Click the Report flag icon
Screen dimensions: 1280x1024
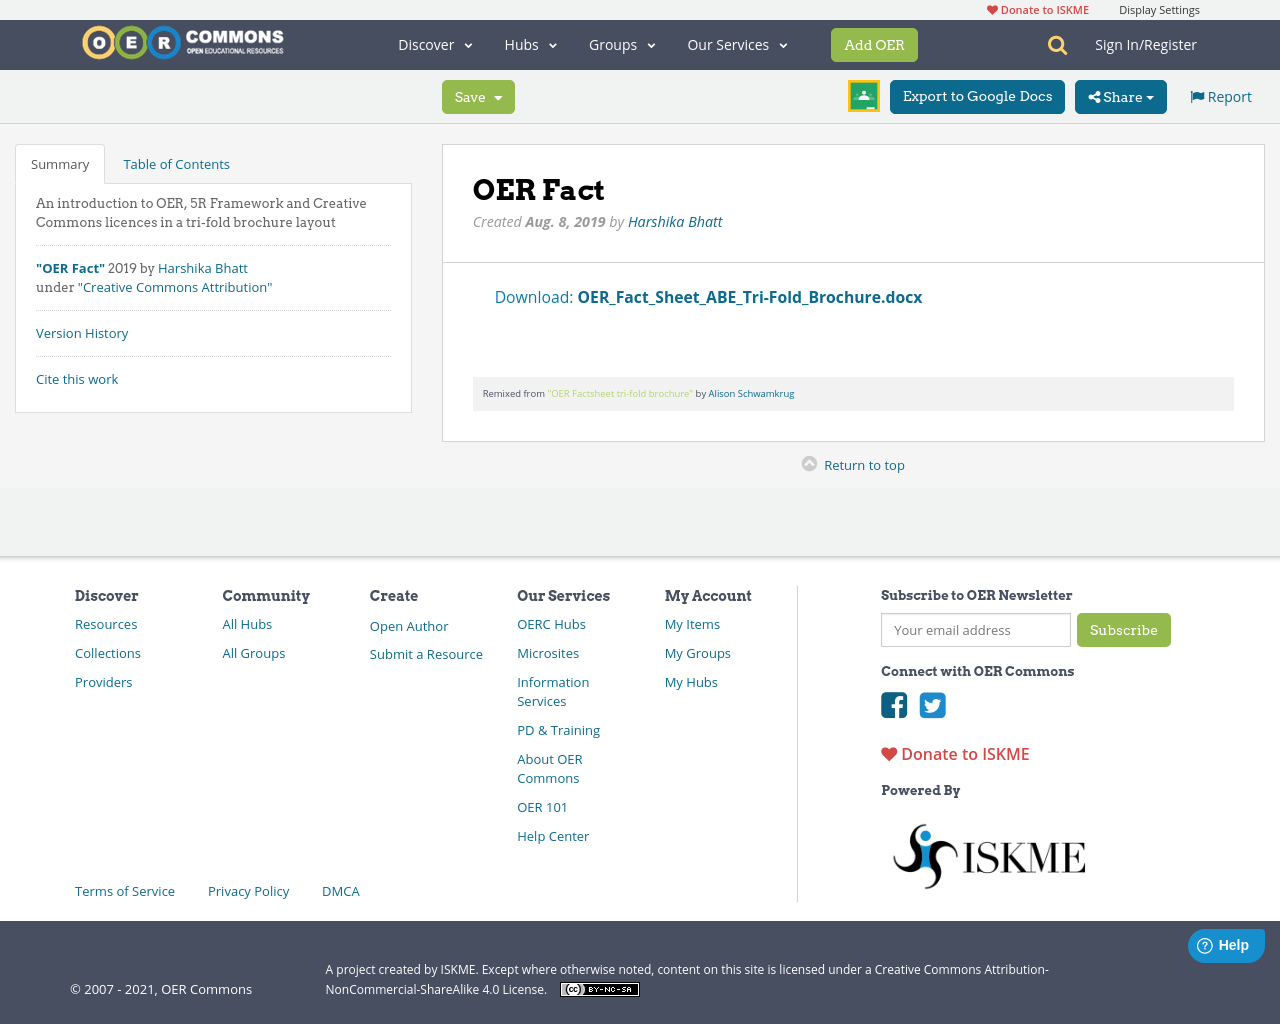[1197, 96]
